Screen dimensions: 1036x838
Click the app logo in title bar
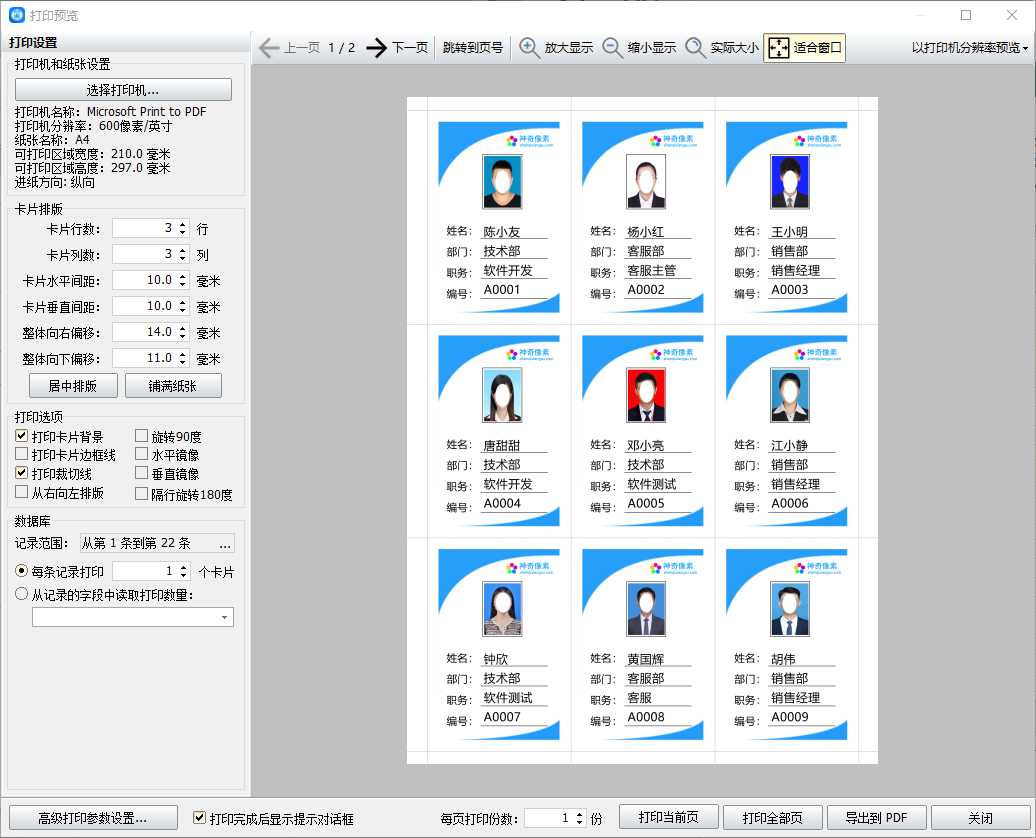(16, 15)
